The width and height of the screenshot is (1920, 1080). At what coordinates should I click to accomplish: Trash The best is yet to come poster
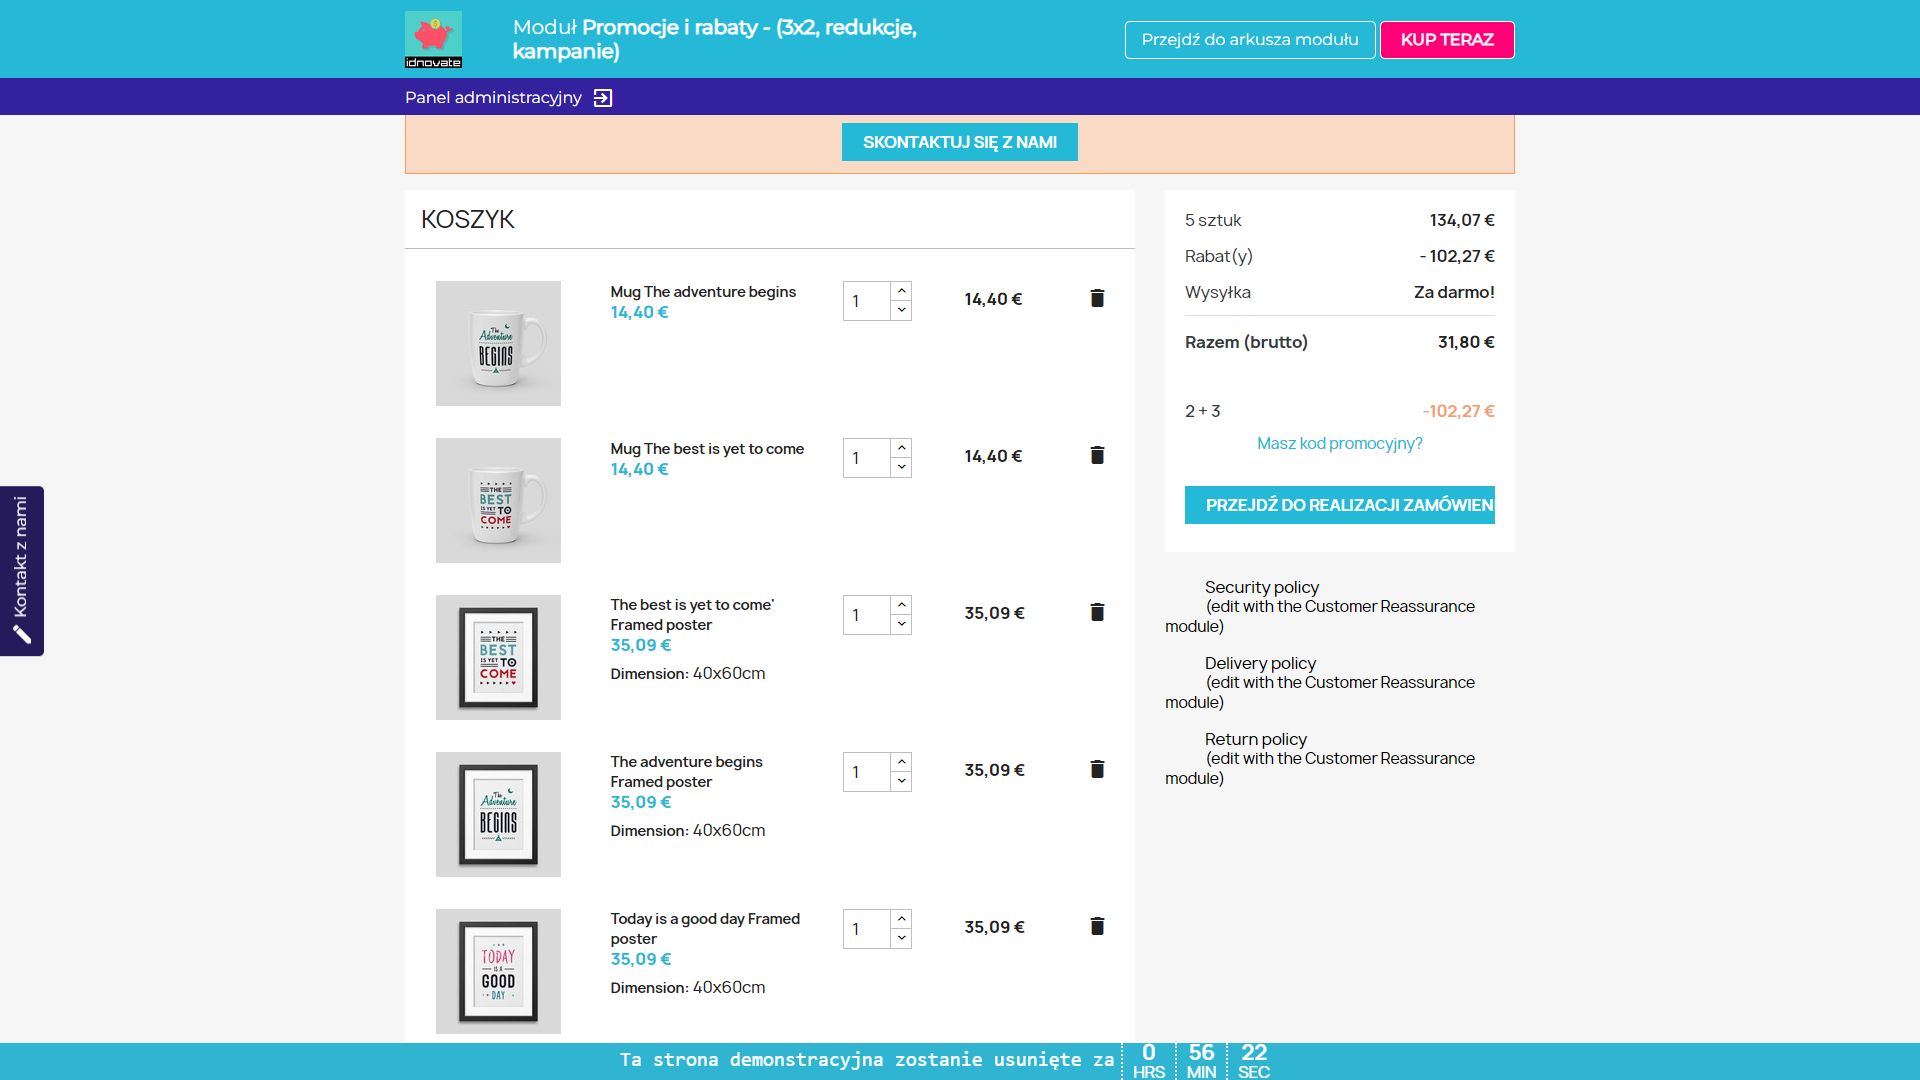[1097, 612]
